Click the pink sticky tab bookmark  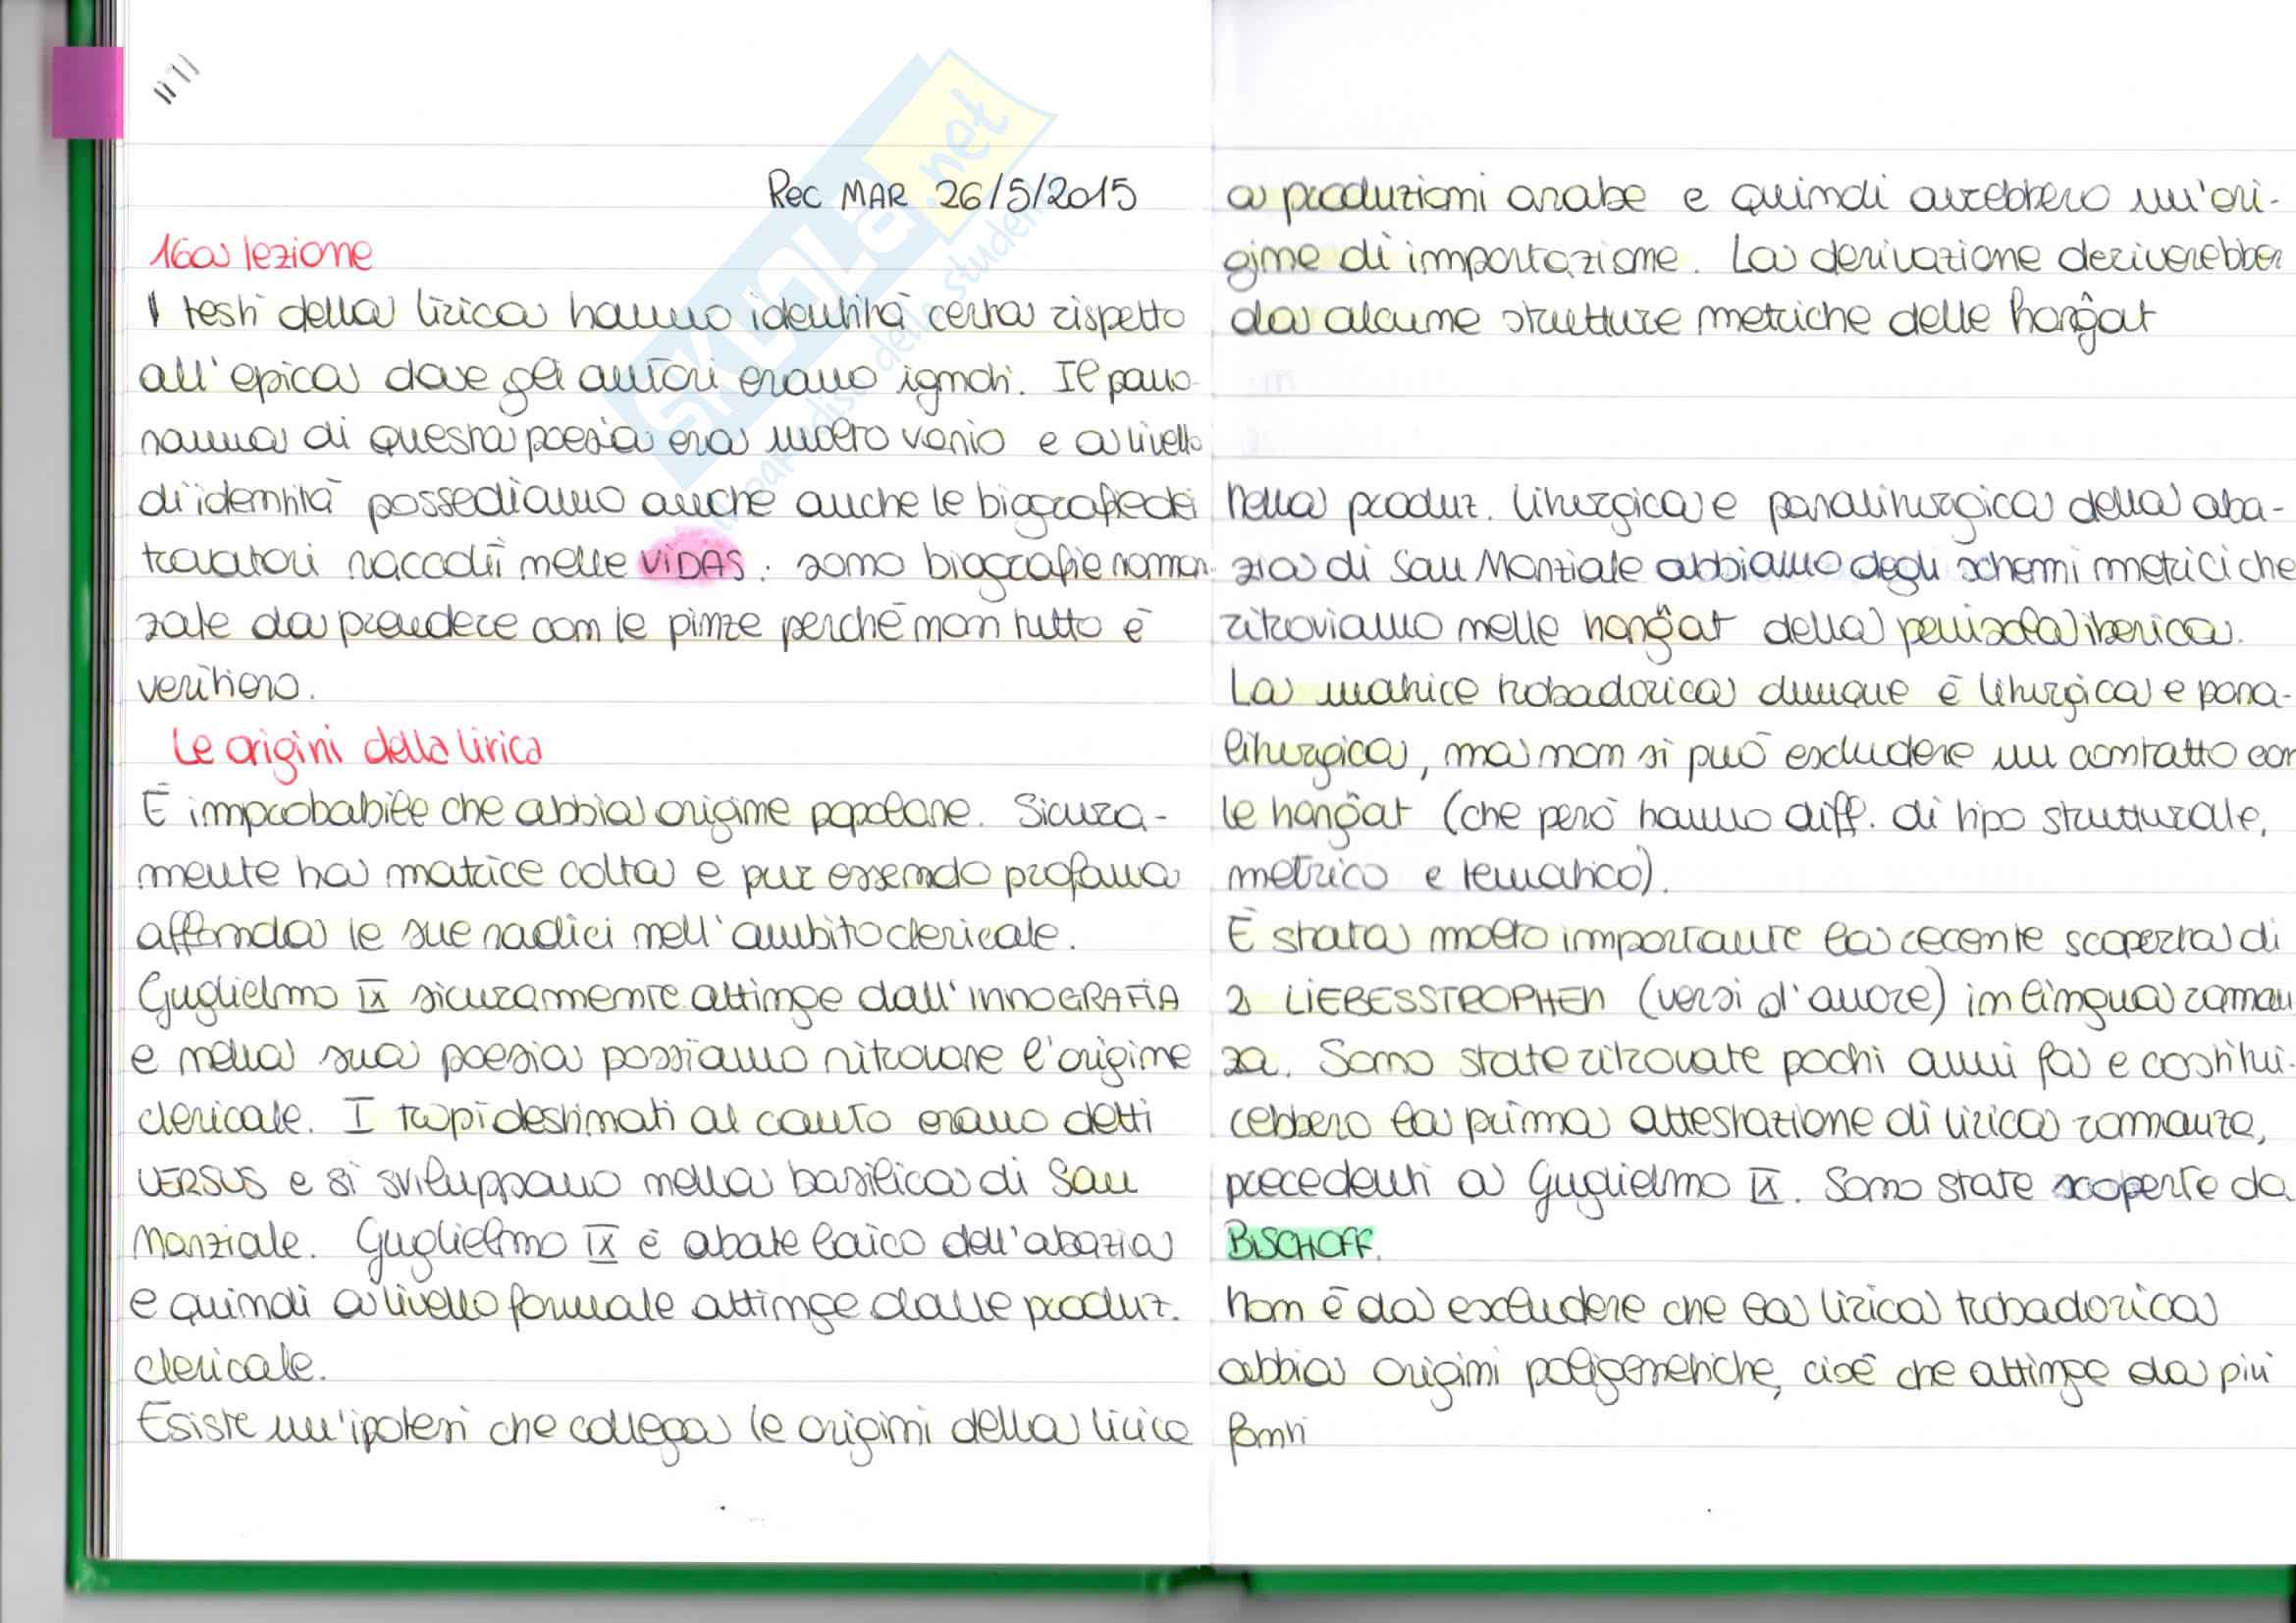point(87,92)
